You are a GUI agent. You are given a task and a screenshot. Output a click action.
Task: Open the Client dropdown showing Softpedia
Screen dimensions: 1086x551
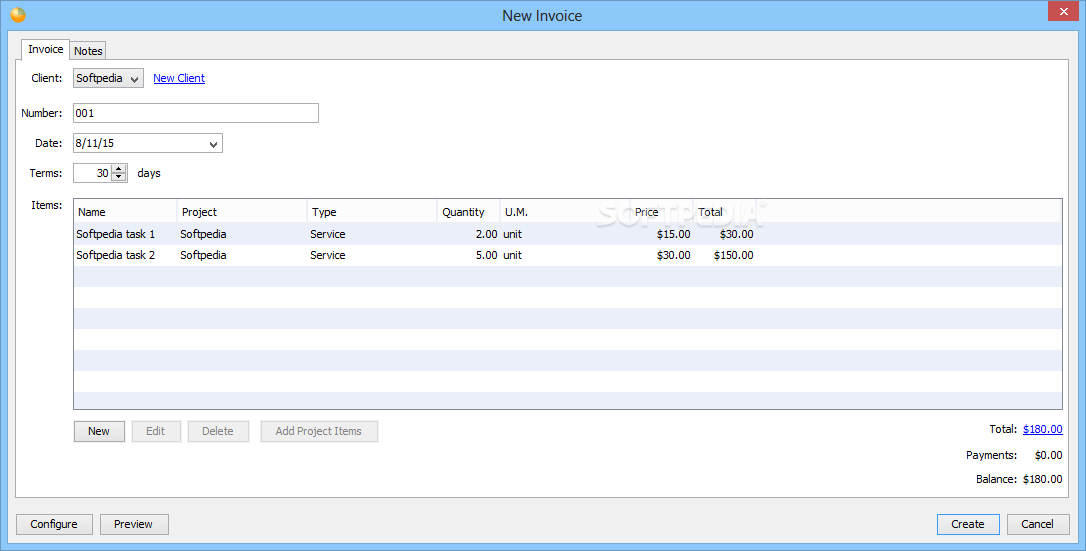pos(108,78)
